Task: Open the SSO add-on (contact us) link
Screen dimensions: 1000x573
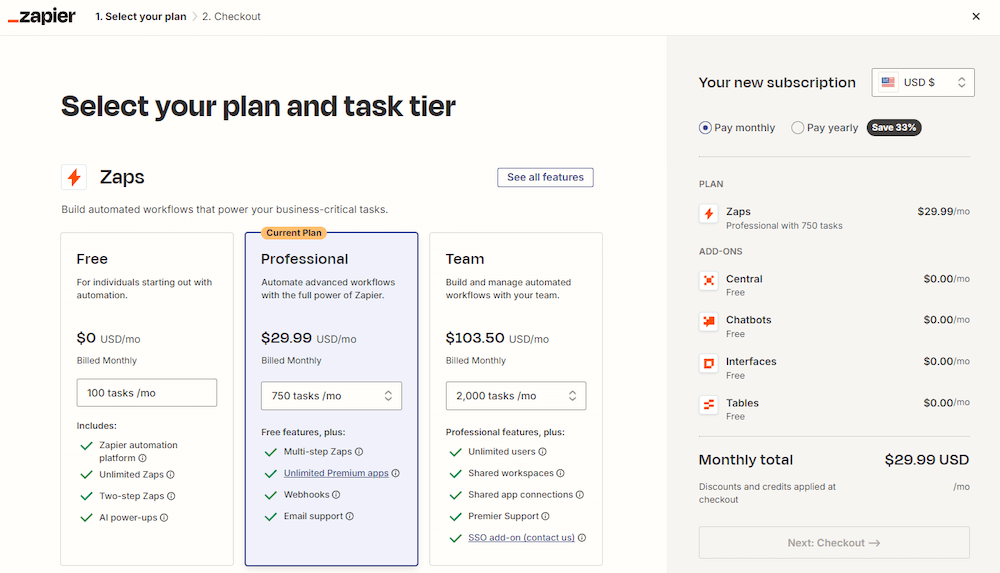Action: tap(522, 538)
